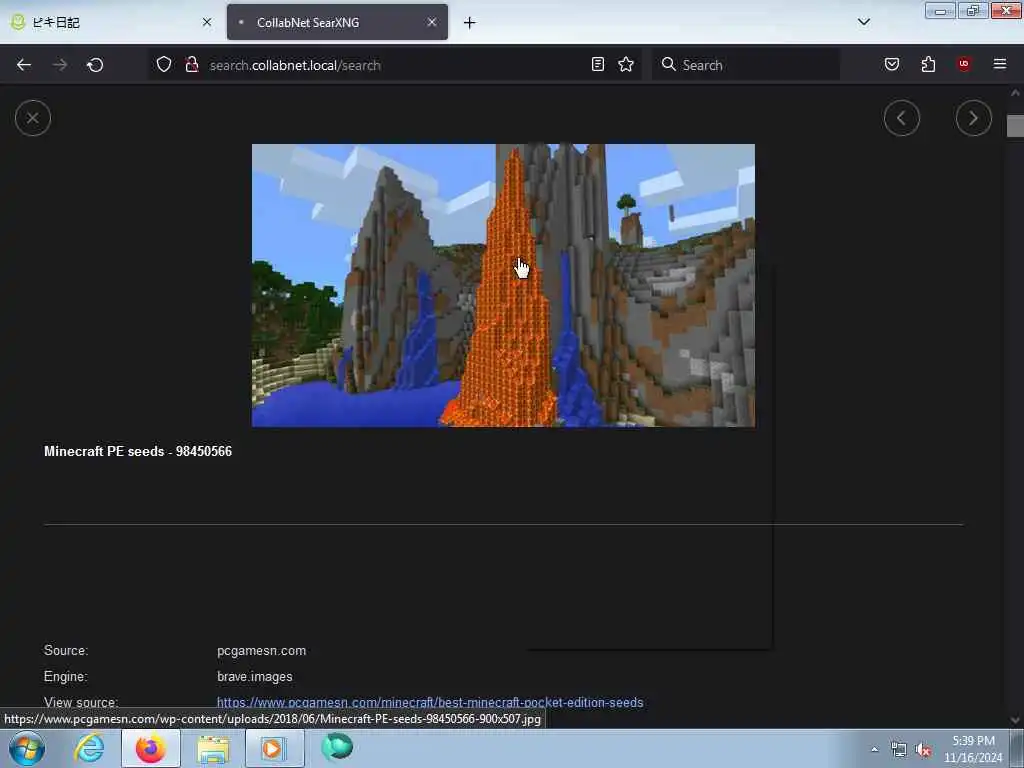The height and width of the screenshot is (768, 1024).
Task: Open Windows Media Player taskbar icon
Action: pyautogui.click(x=274, y=748)
